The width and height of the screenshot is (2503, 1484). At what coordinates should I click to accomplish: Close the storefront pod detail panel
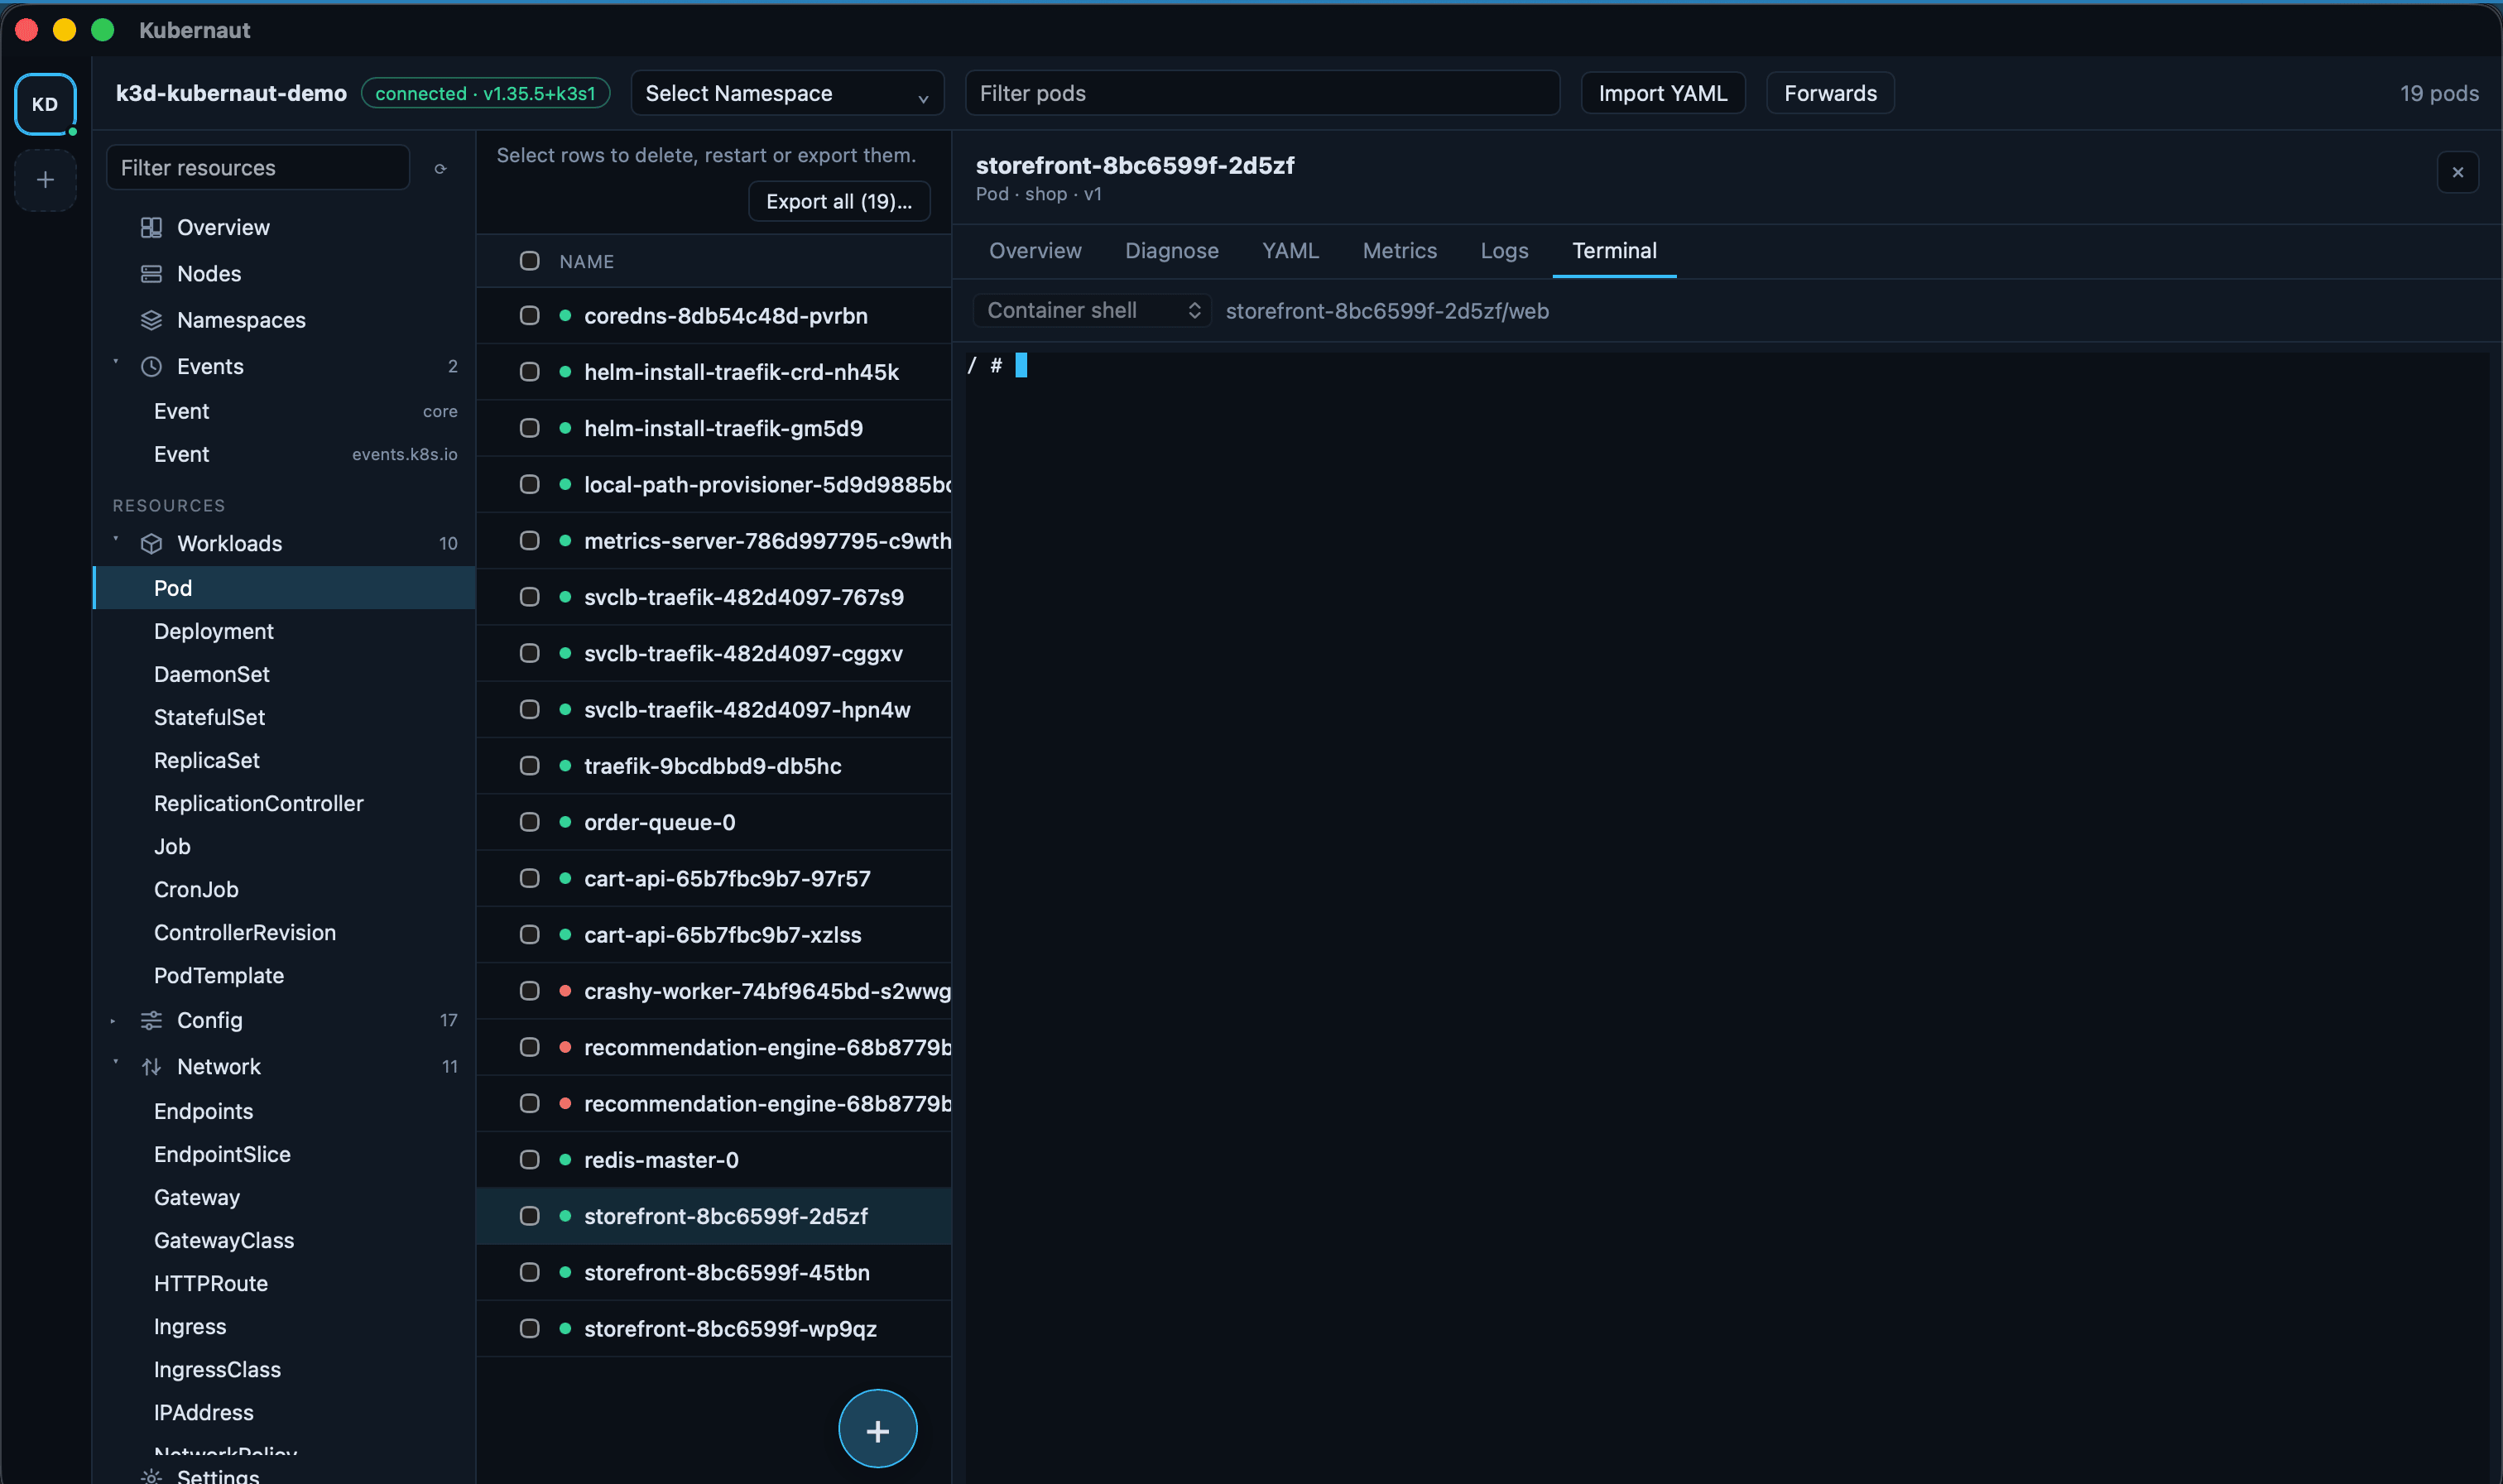click(x=2457, y=172)
